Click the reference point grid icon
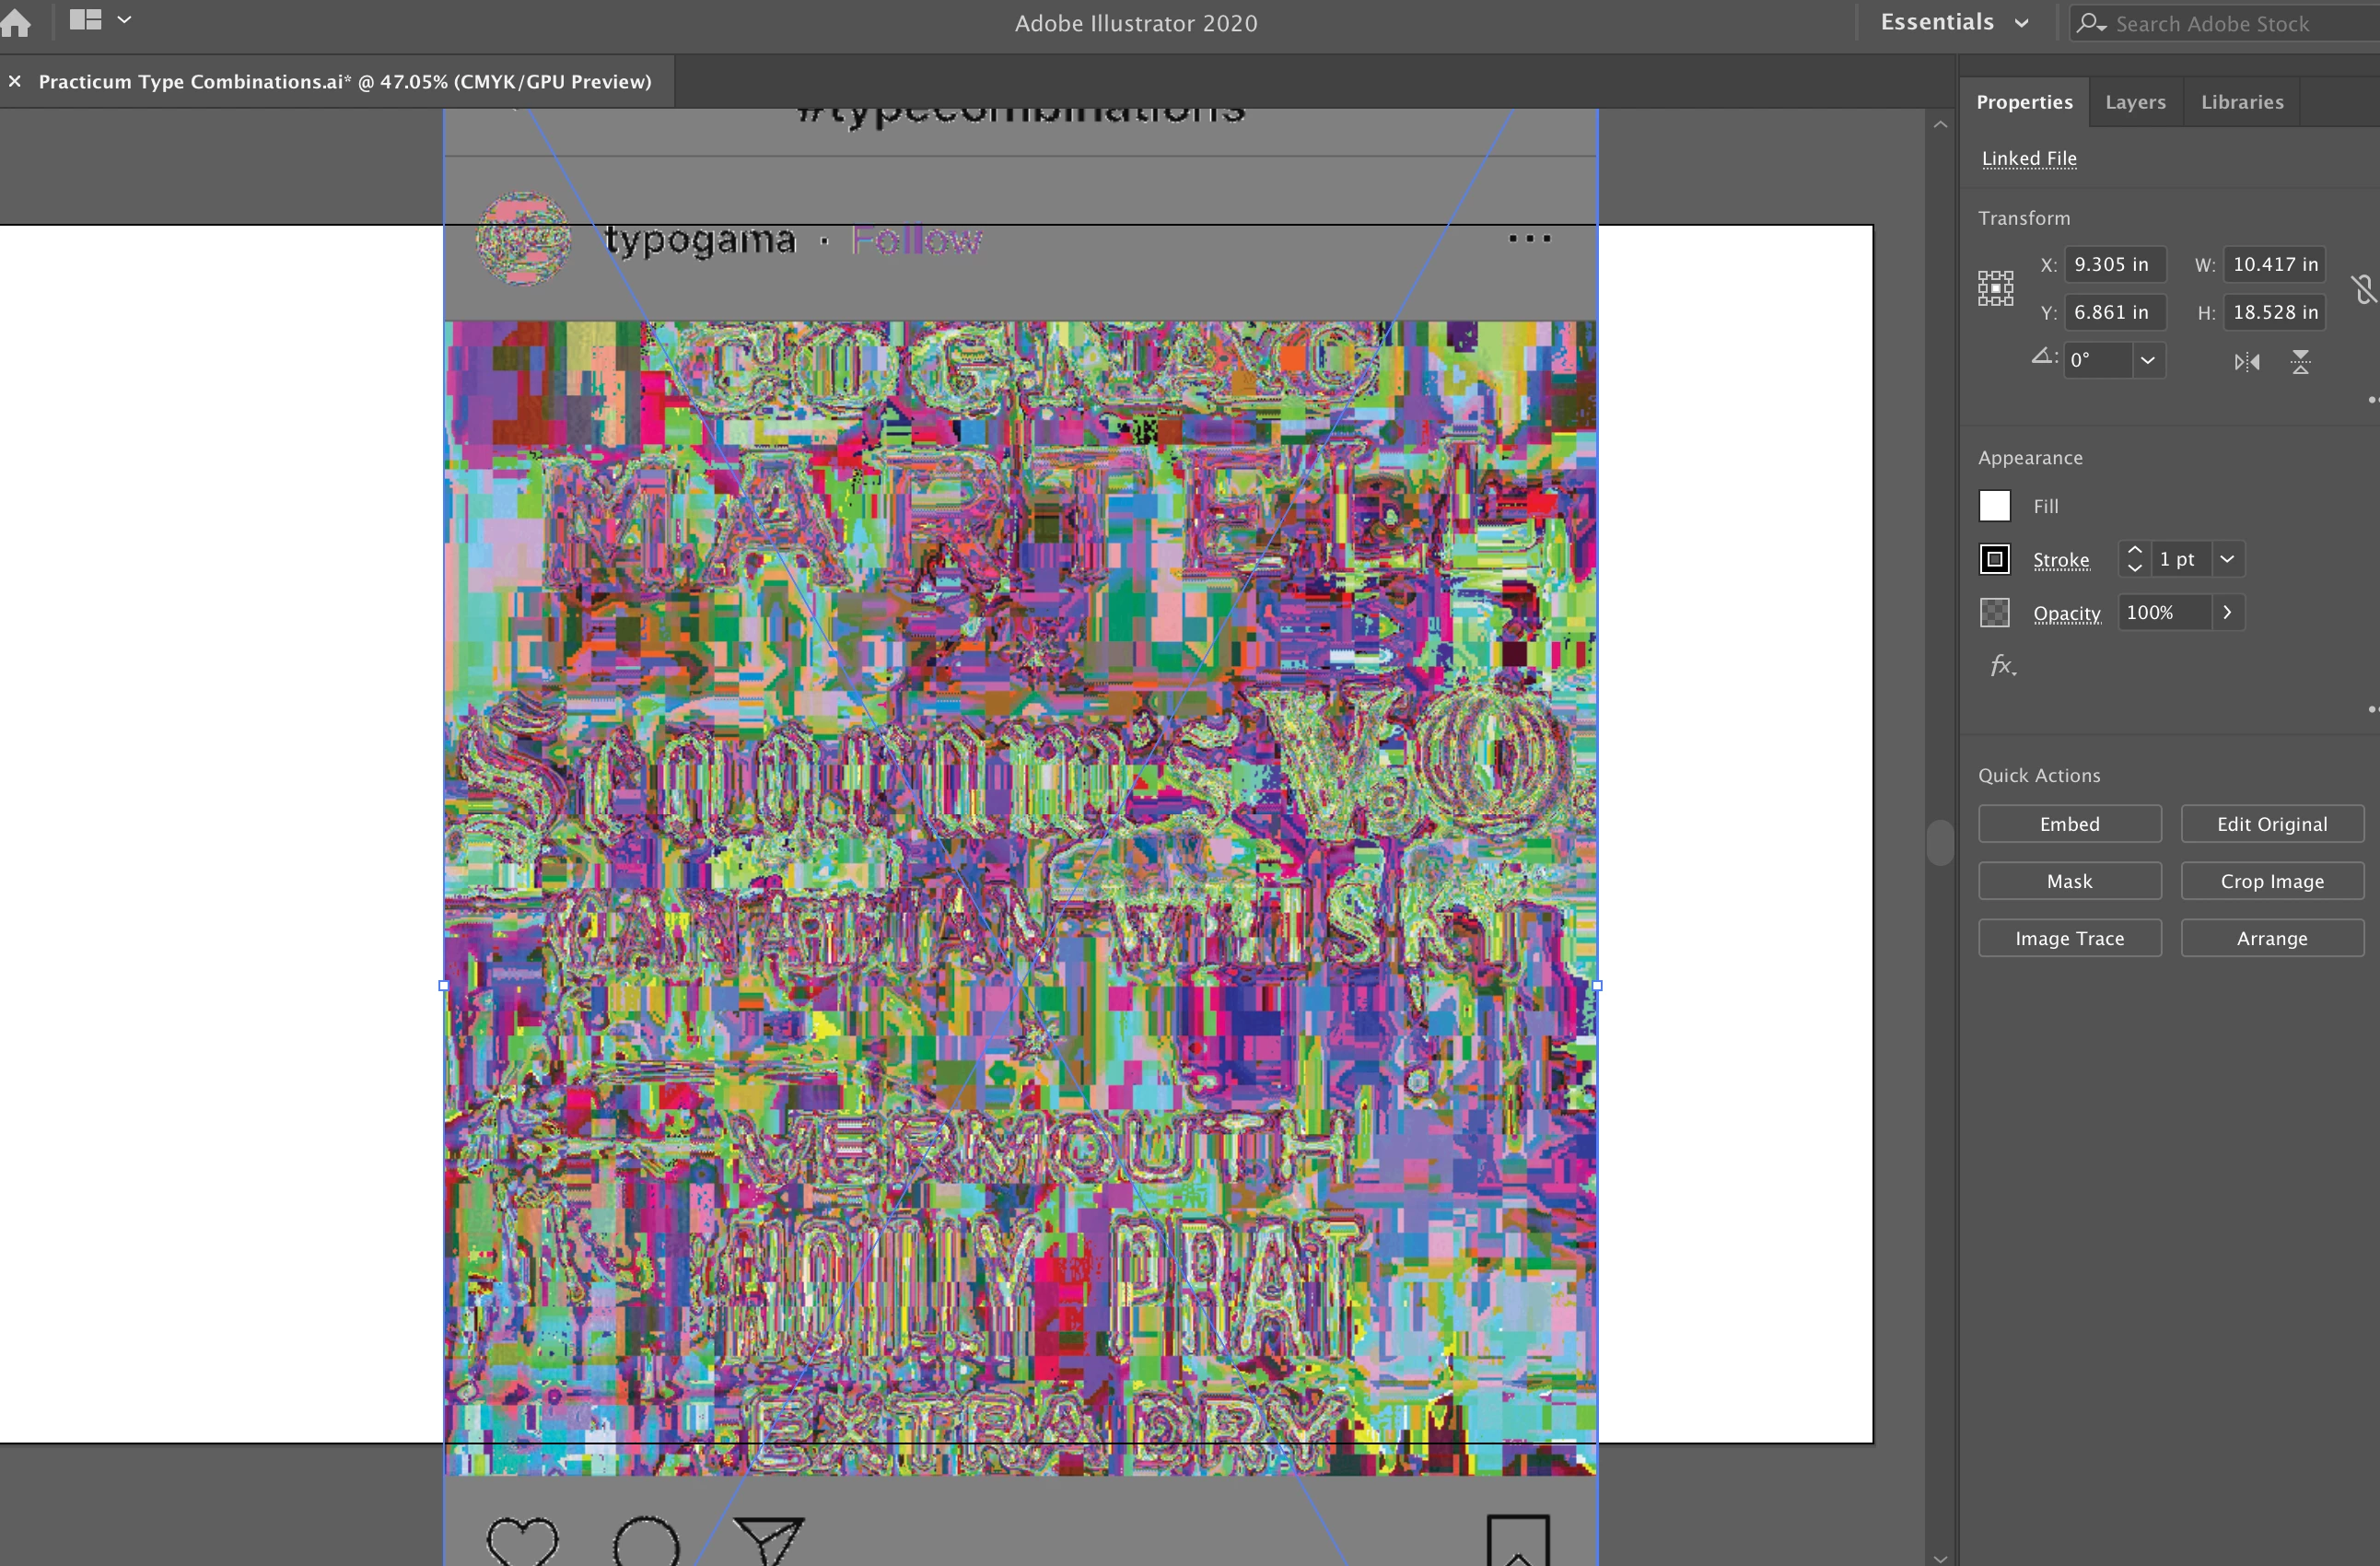Screen dimensions: 2380x1566 1995,288
